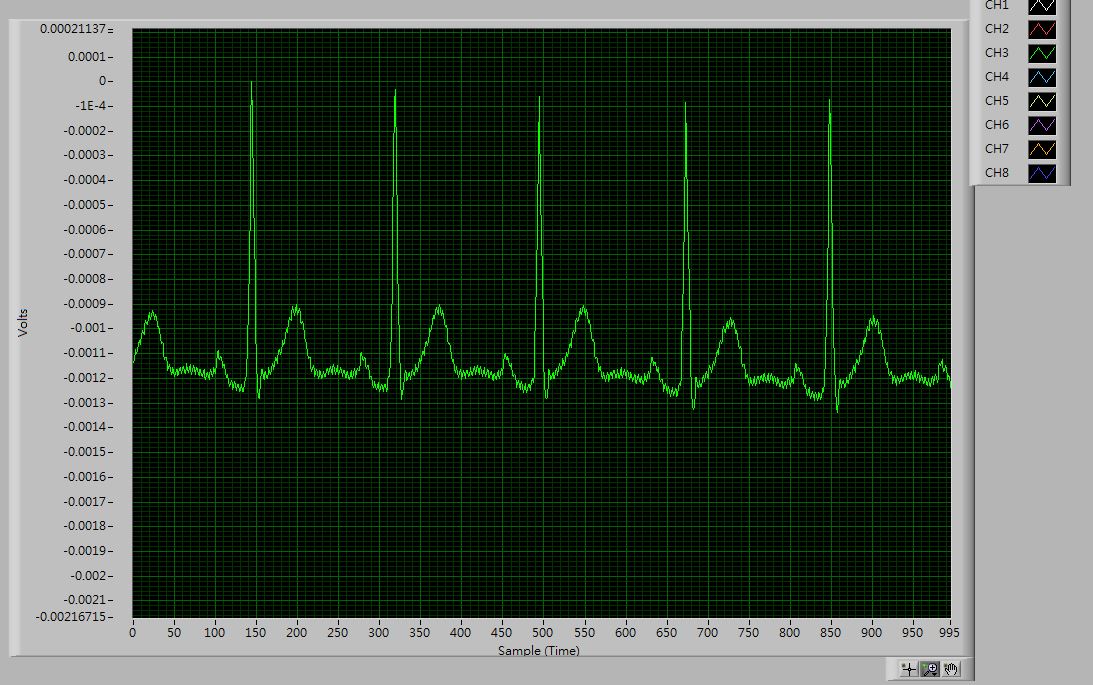Open the CH1 plot style swatch
Viewport: 1093px width, 685px height.
click(1042, 7)
